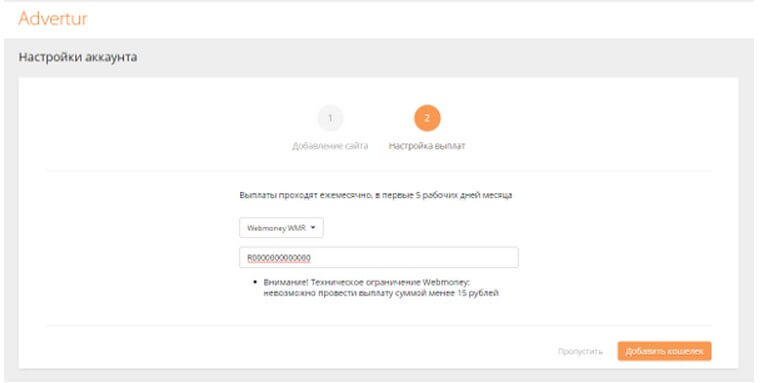The width and height of the screenshot is (763, 383).
Task: Click the number 2 inside the orange step circle
Action: point(427,118)
